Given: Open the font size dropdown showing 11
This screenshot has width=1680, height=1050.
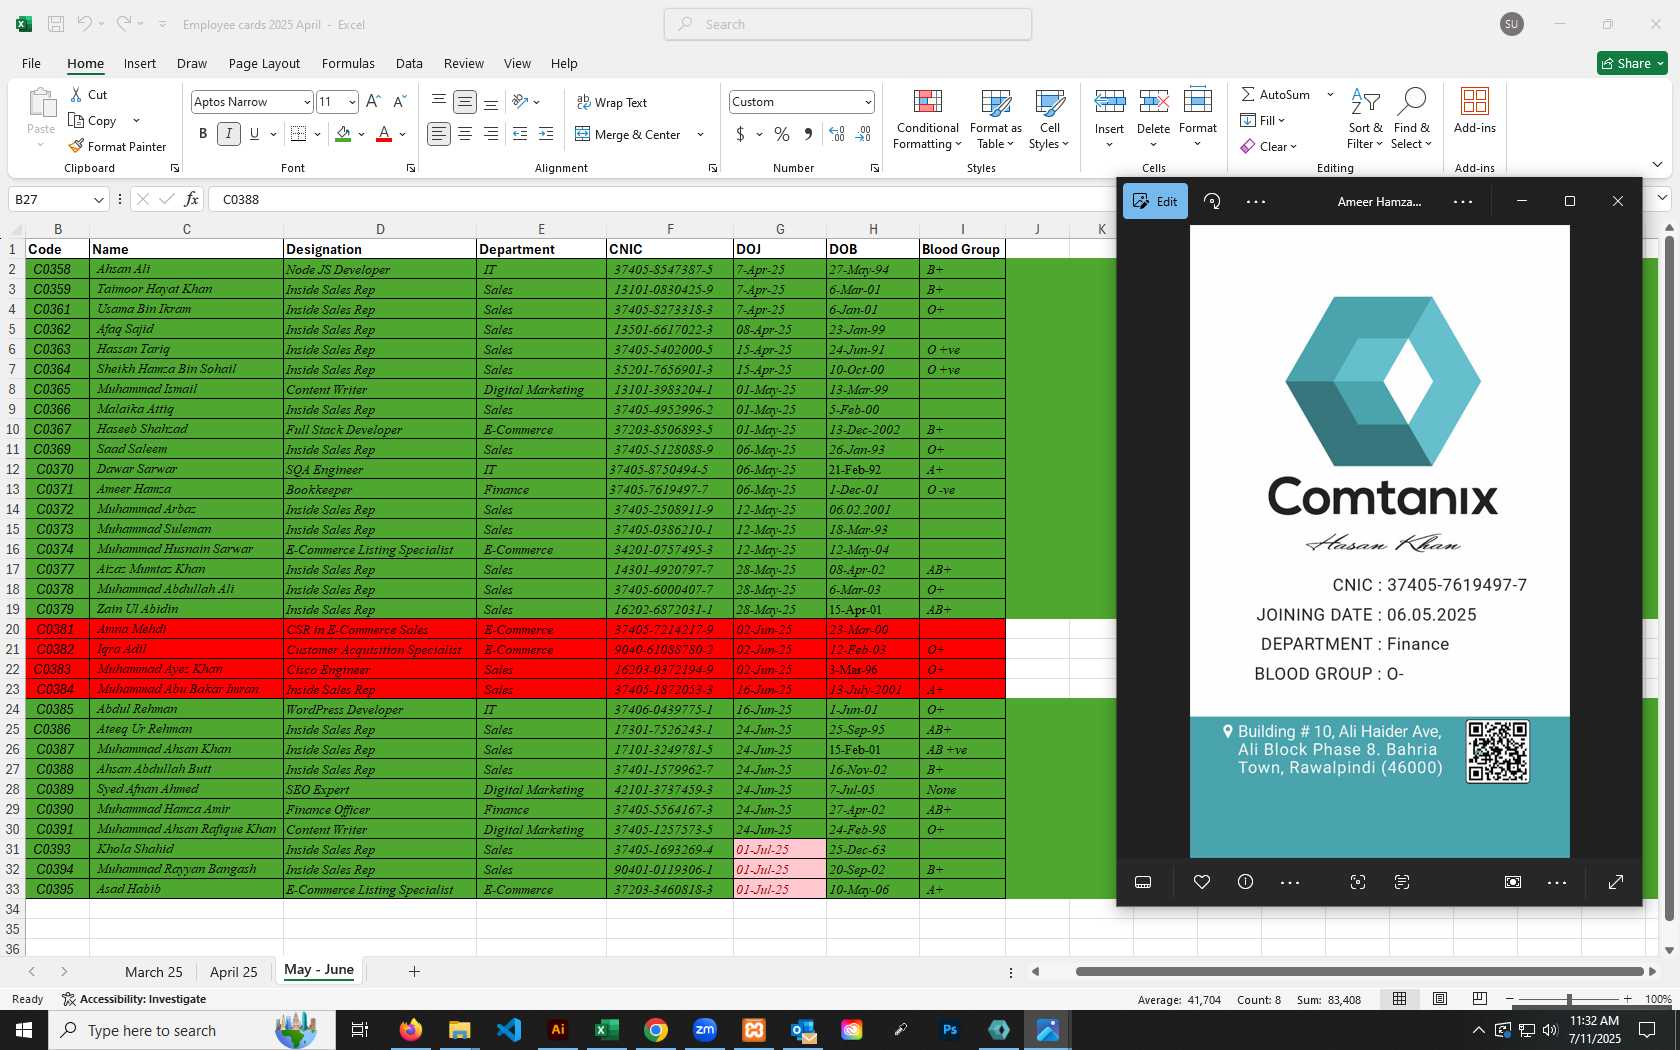Looking at the screenshot, I should [x=351, y=102].
